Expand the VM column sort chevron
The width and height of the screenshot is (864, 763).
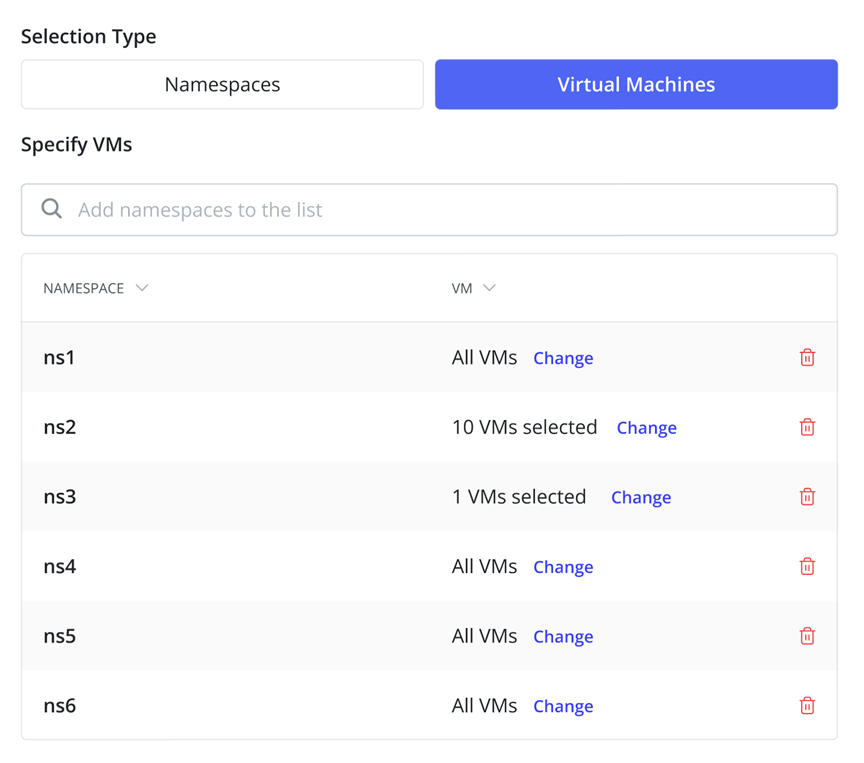pos(489,288)
